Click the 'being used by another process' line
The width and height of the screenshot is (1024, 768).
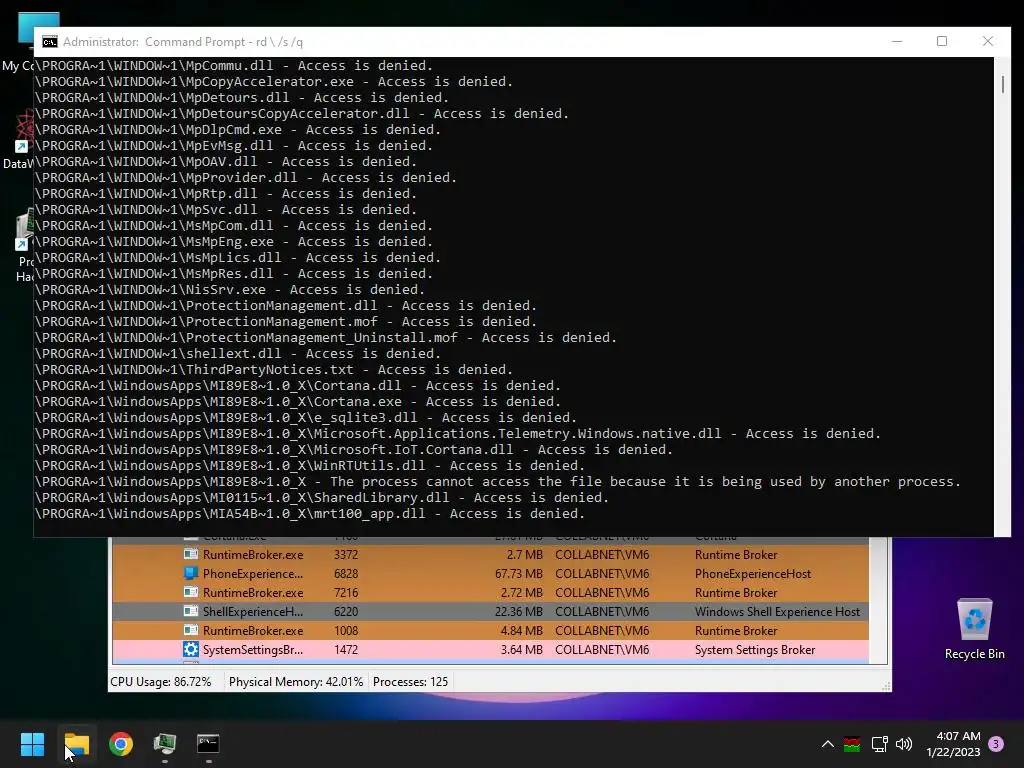[498, 482]
